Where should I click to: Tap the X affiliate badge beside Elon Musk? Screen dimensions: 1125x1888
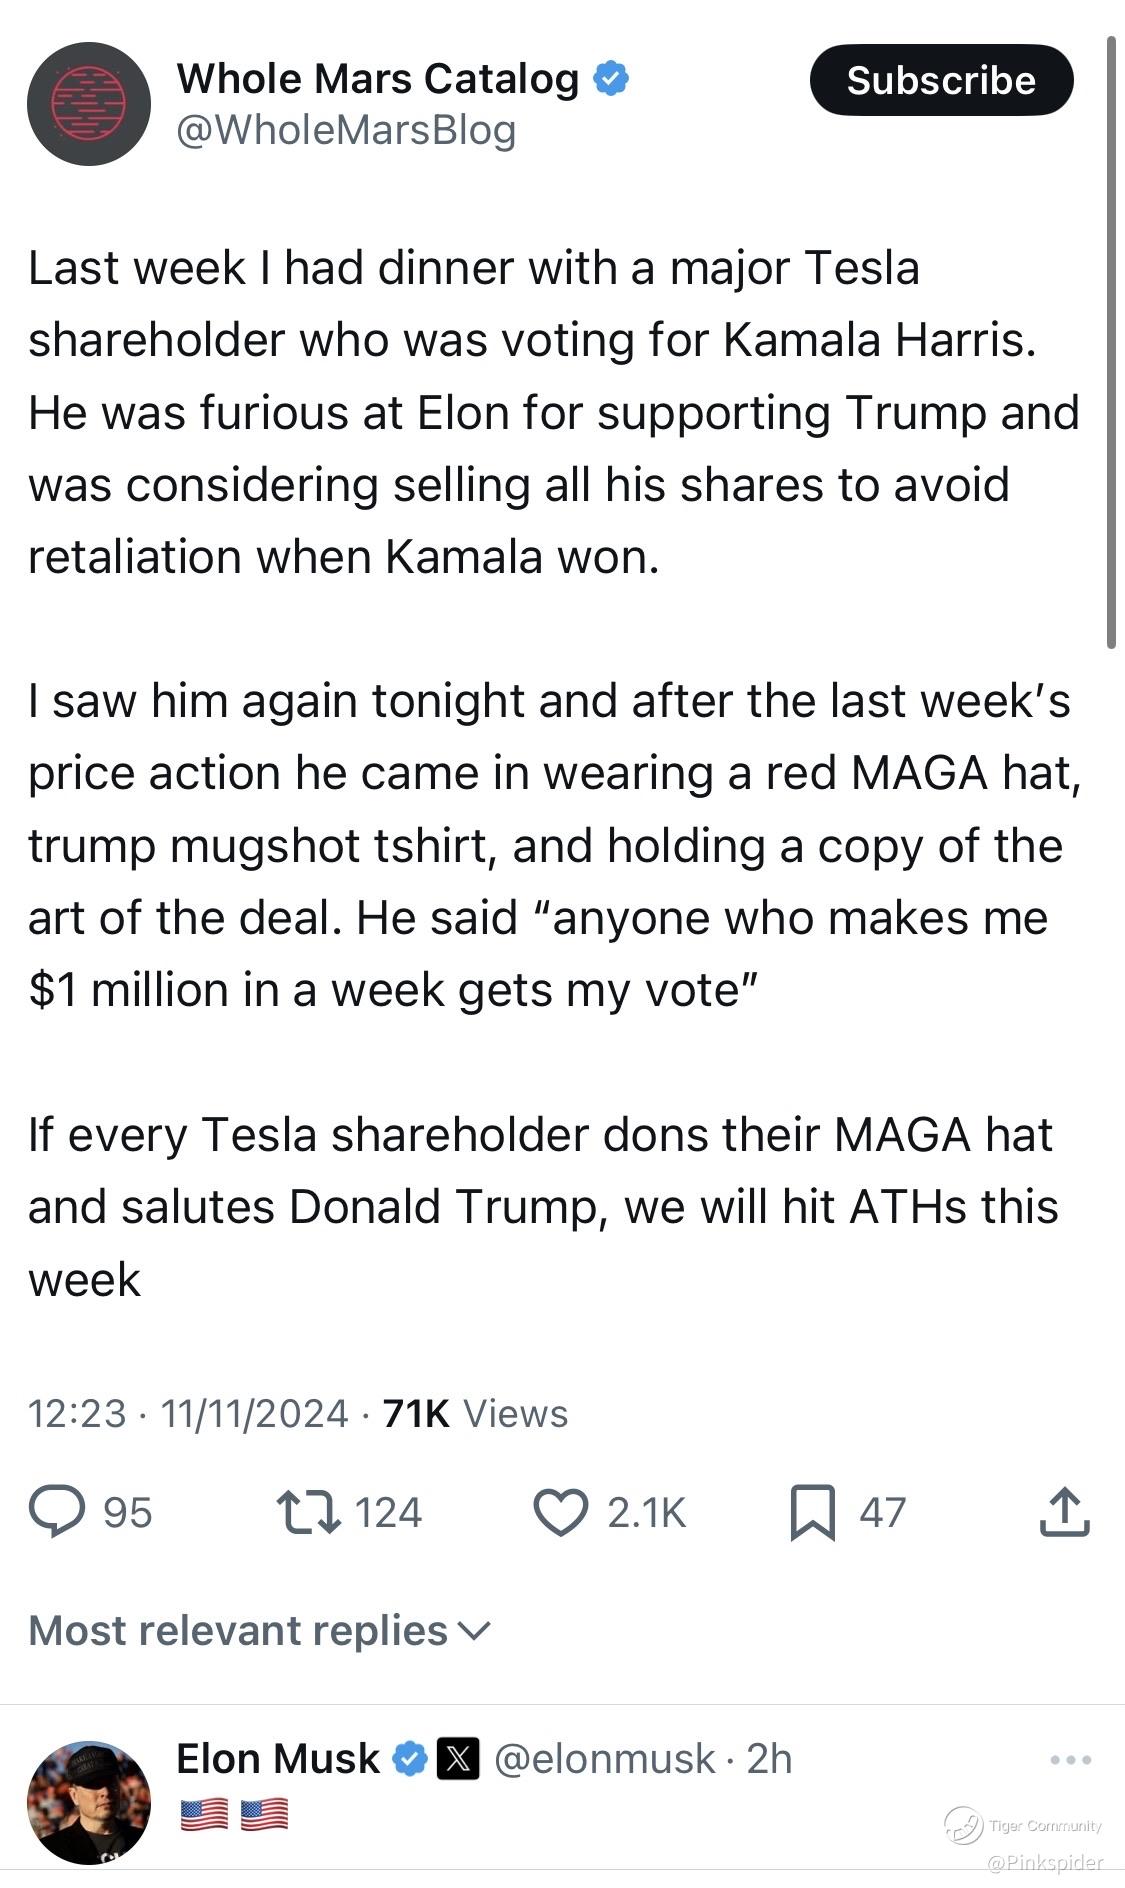tap(459, 1759)
